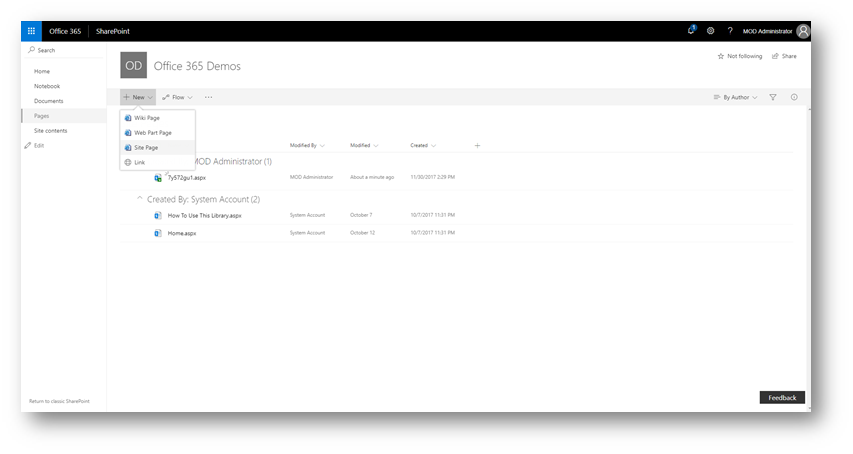
Task: Click the Wiki Page menu icon
Action: (128, 117)
